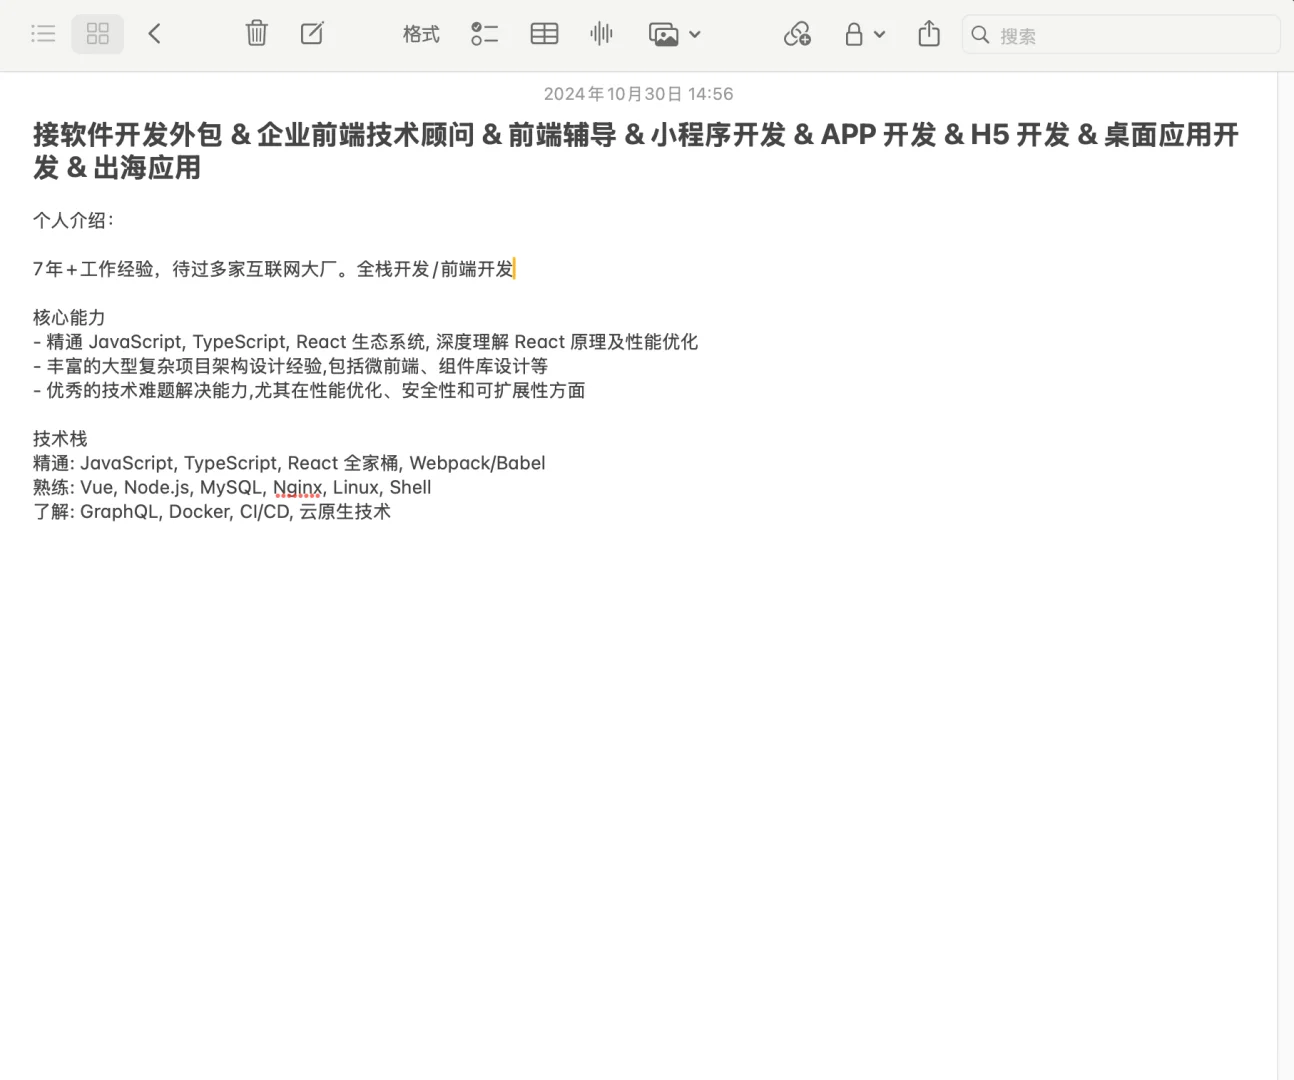Share this note
The width and height of the screenshot is (1294, 1080).
(928, 33)
